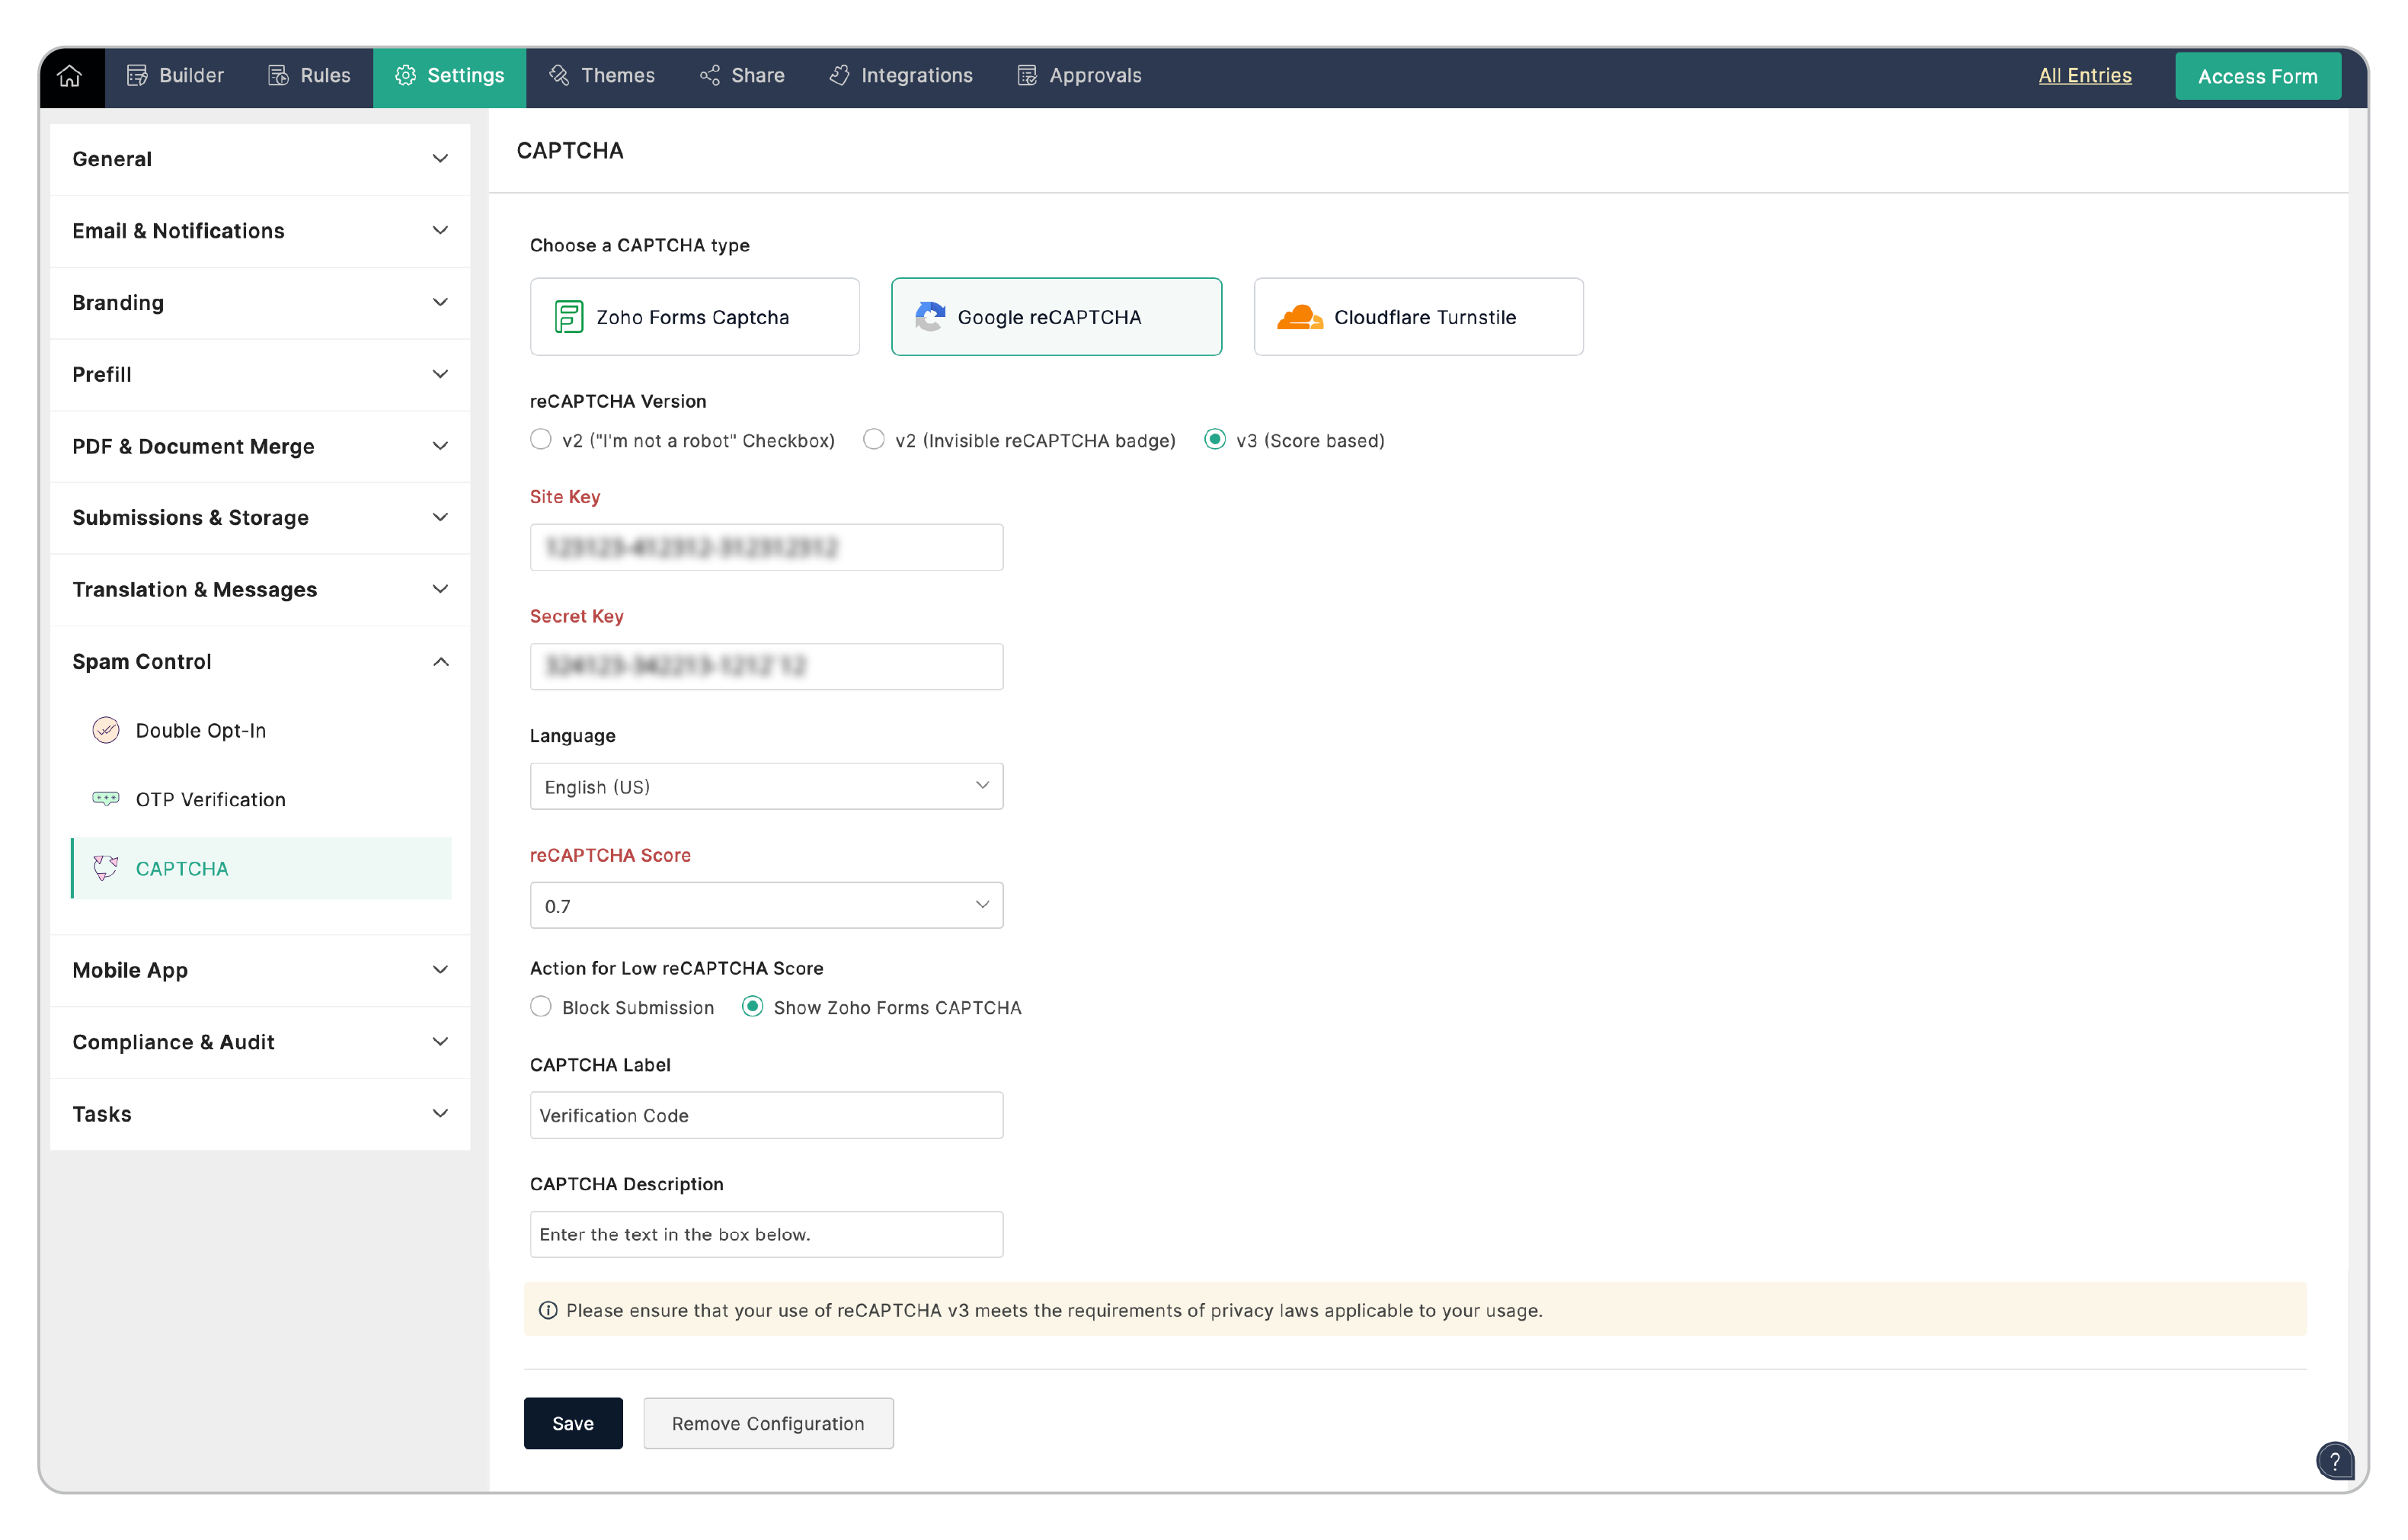Image resolution: width=2408 pixels, height=1540 pixels.
Task: Click the home icon in top bar
Action: pos(69,76)
